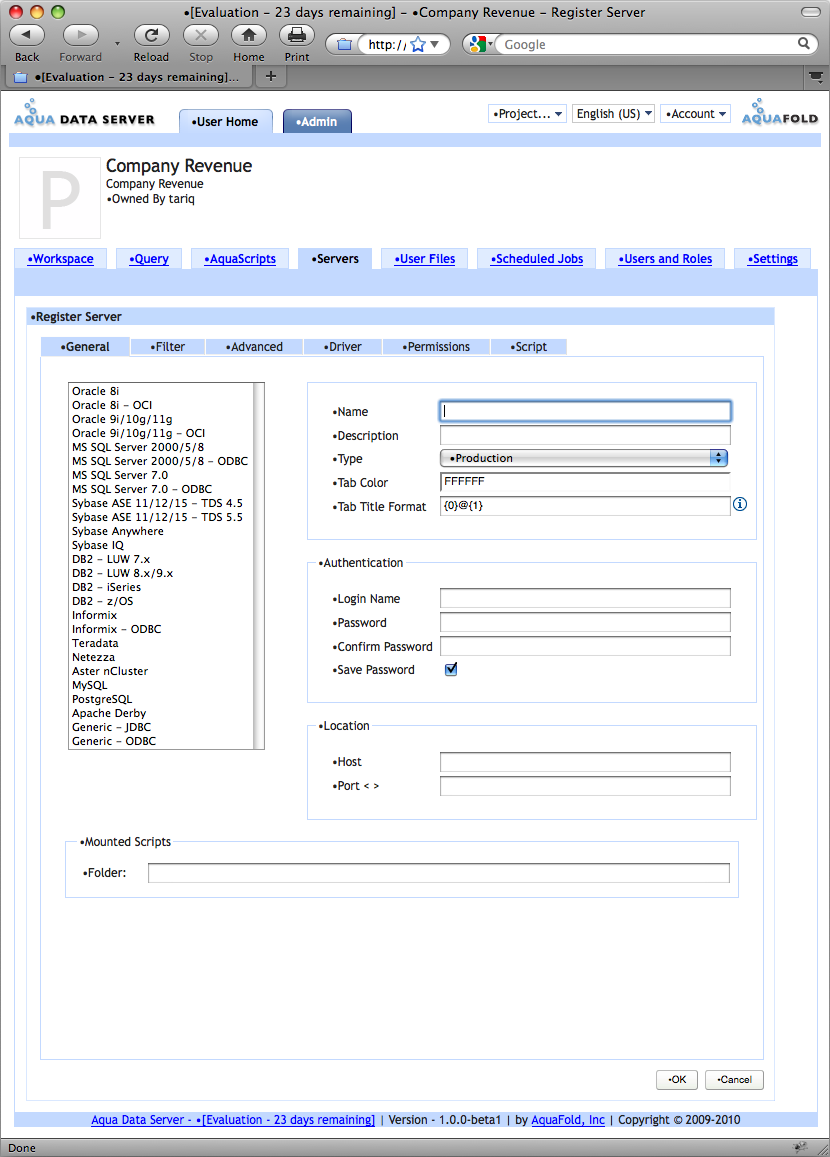830x1157 pixels.
Task: Switch to the Driver sub-tab
Action: (x=343, y=347)
